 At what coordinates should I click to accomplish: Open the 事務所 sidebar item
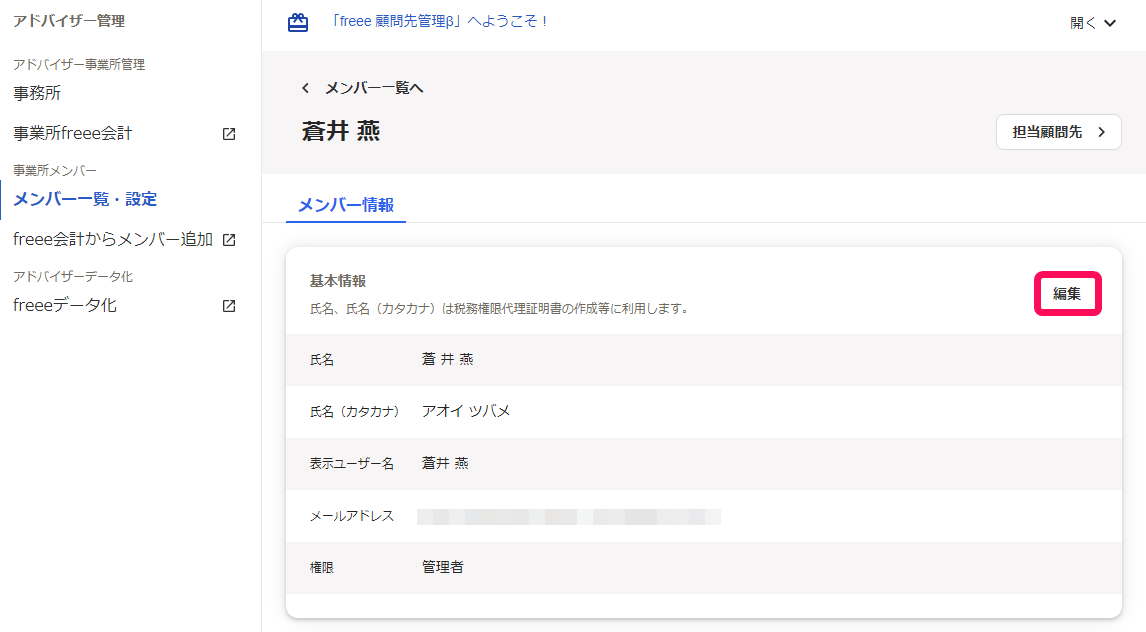pos(37,94)
